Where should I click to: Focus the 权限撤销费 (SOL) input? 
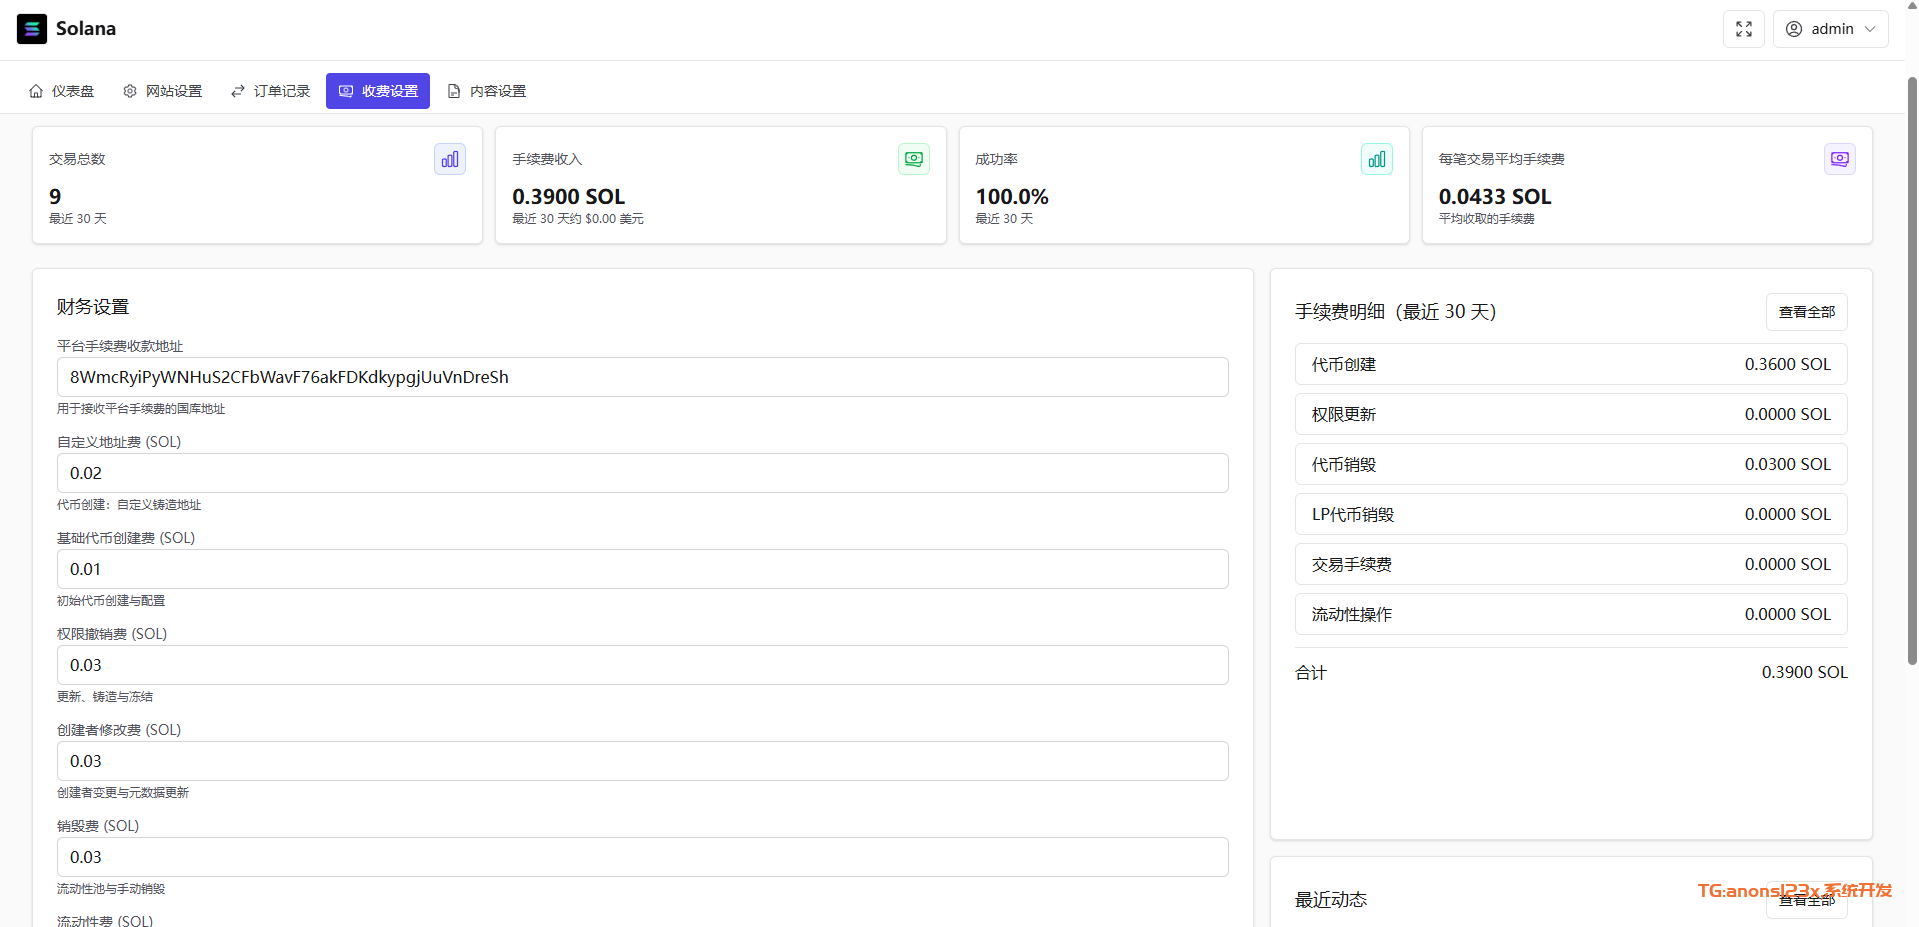coord(642,665)
